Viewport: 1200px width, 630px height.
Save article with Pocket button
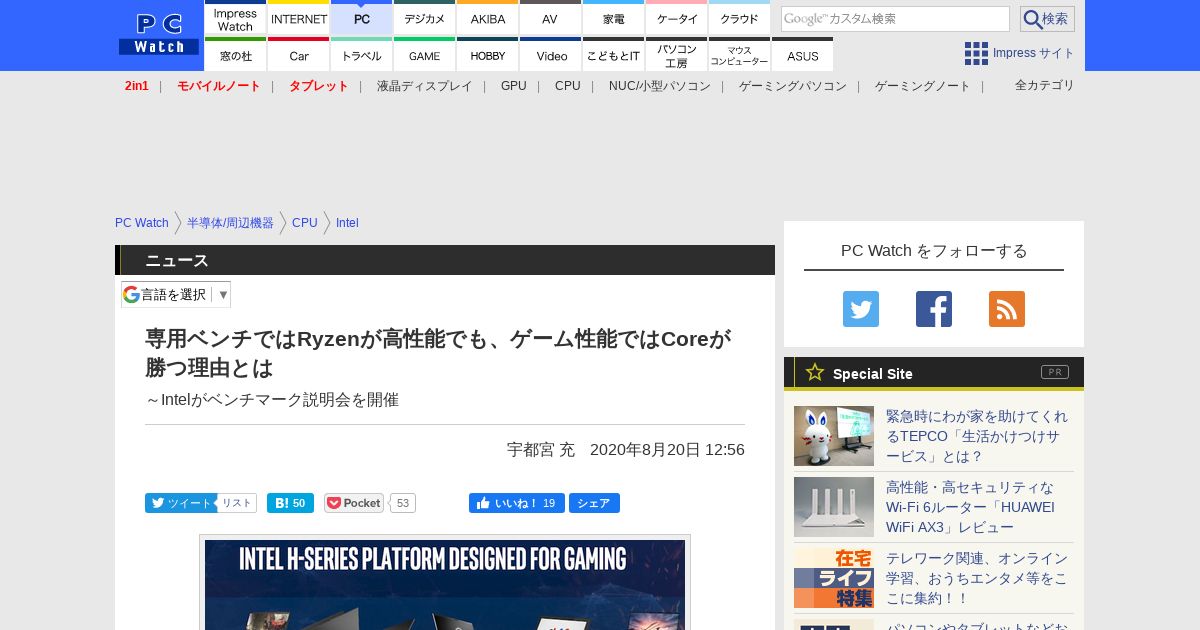pos(354,503)
